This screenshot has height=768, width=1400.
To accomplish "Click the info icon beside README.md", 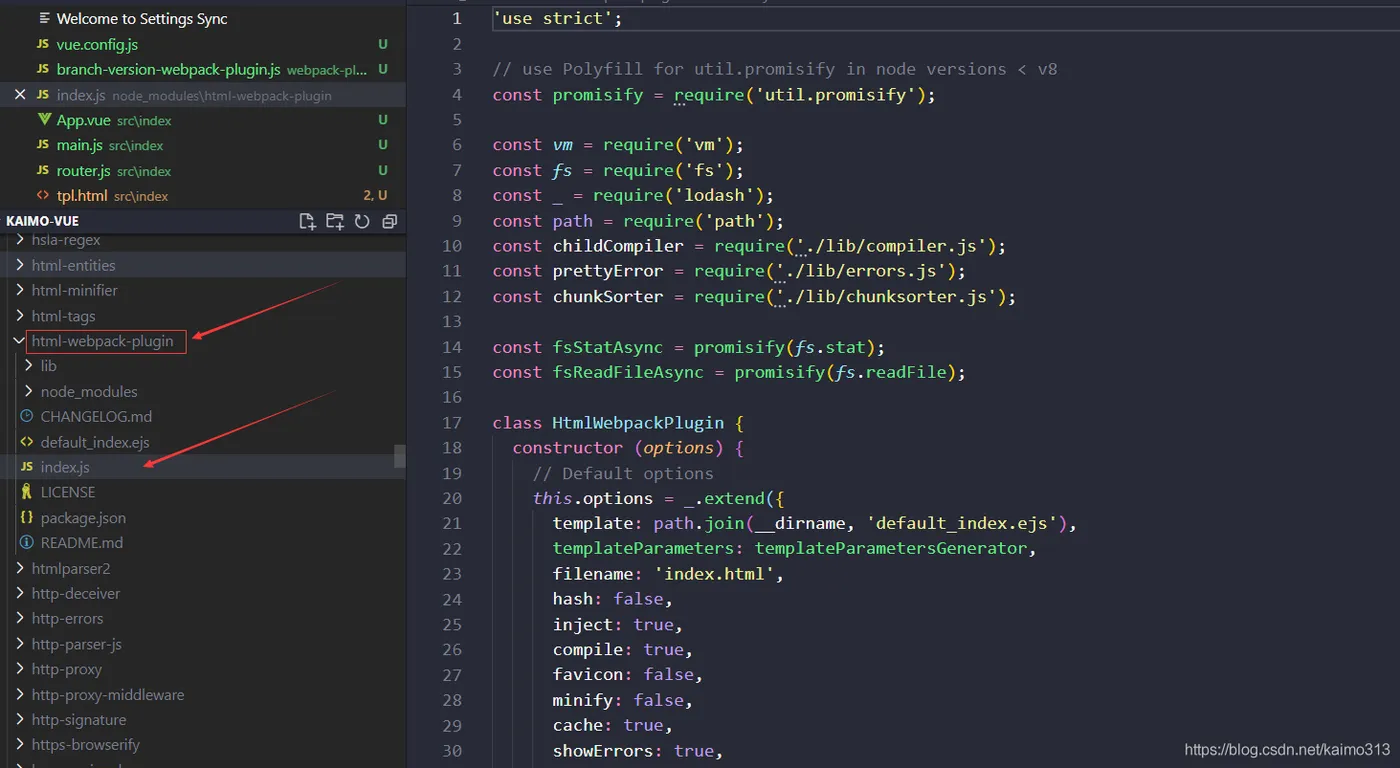I will tap(27, 542).
